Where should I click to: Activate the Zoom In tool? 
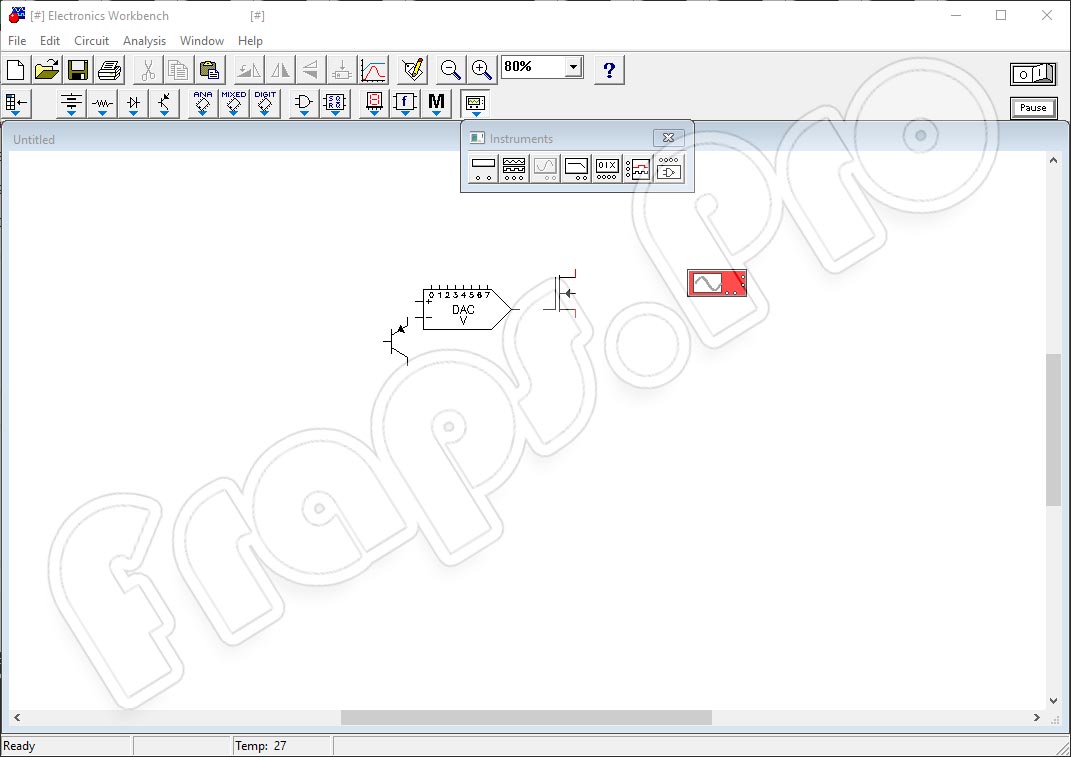[x=481, y=69]
